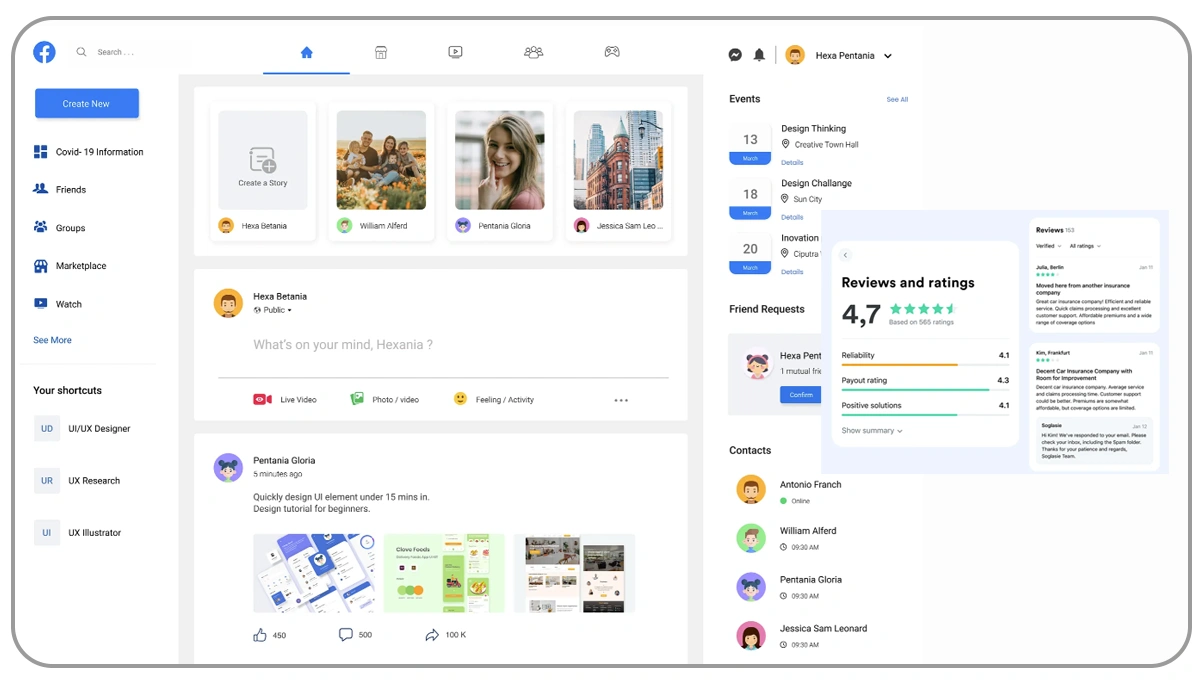Switch to the Home feed tab
The width and height of the screenshot is (1202, 684).
click(306, 52)
